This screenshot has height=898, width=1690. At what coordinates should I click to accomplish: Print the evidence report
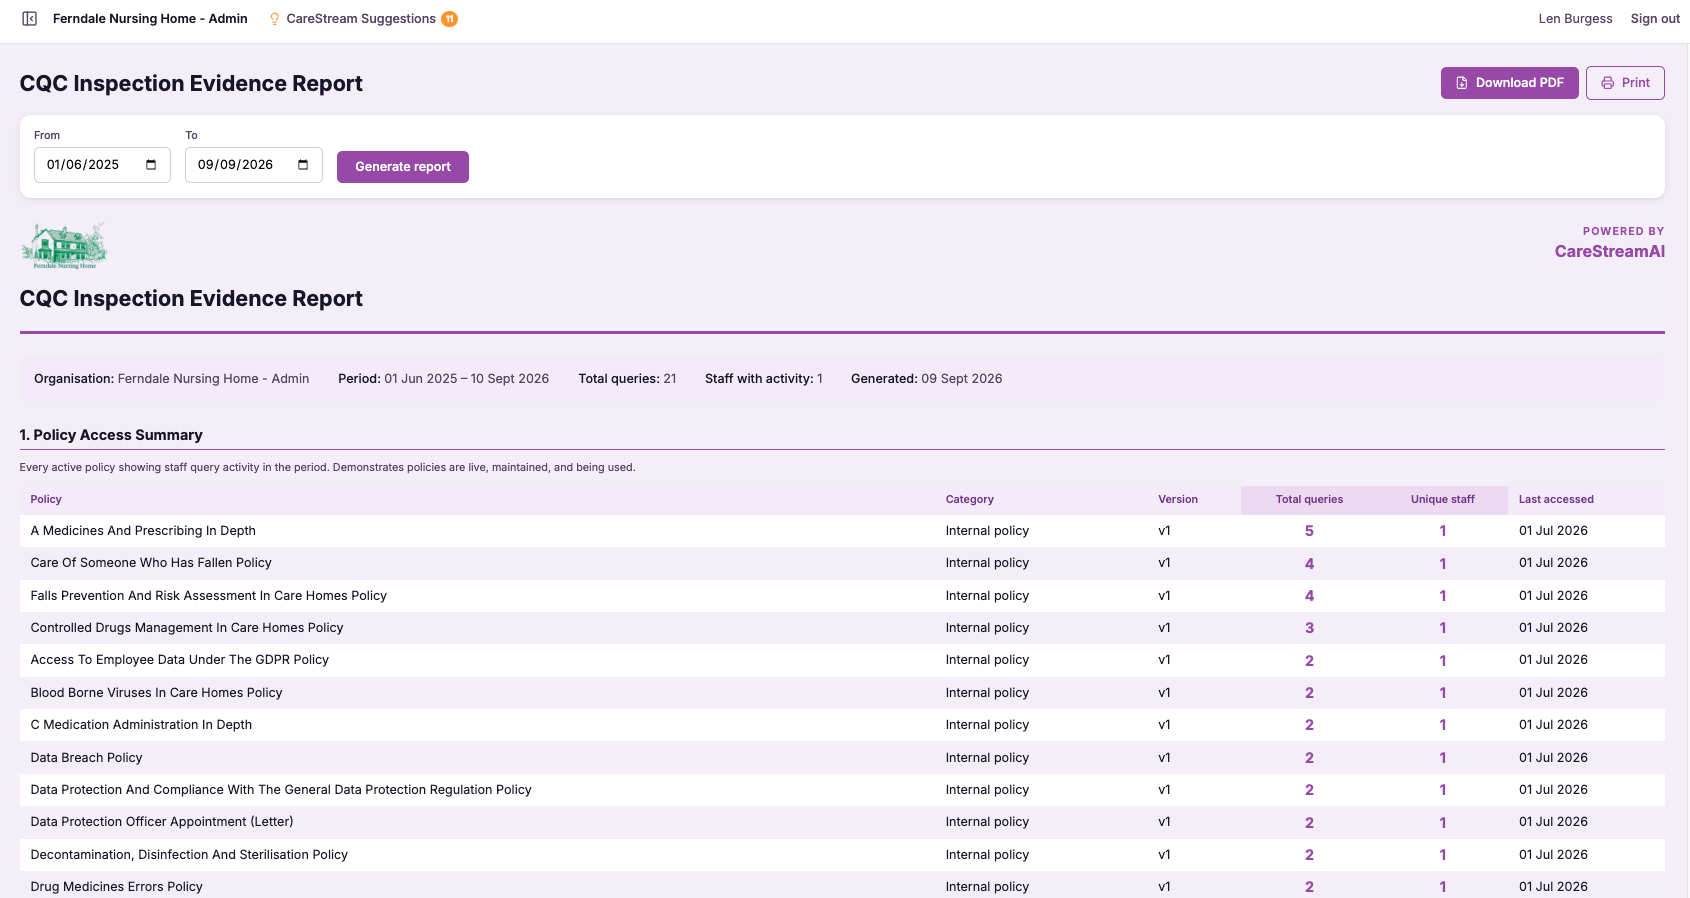point(1625,83)
